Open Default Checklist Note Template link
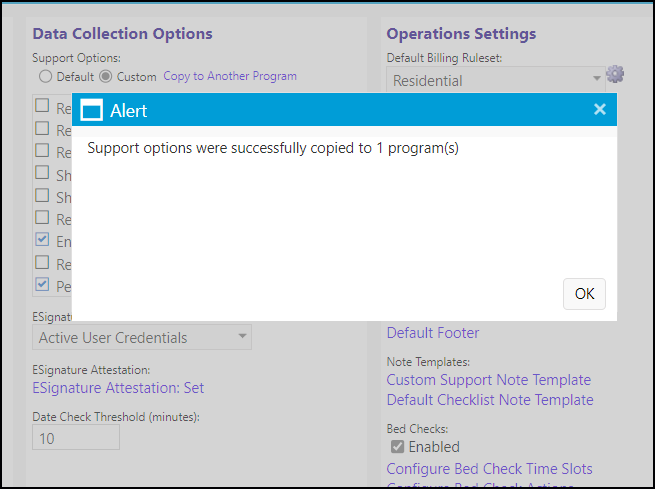The image size is (655, 489). click(x=490, y=400)
